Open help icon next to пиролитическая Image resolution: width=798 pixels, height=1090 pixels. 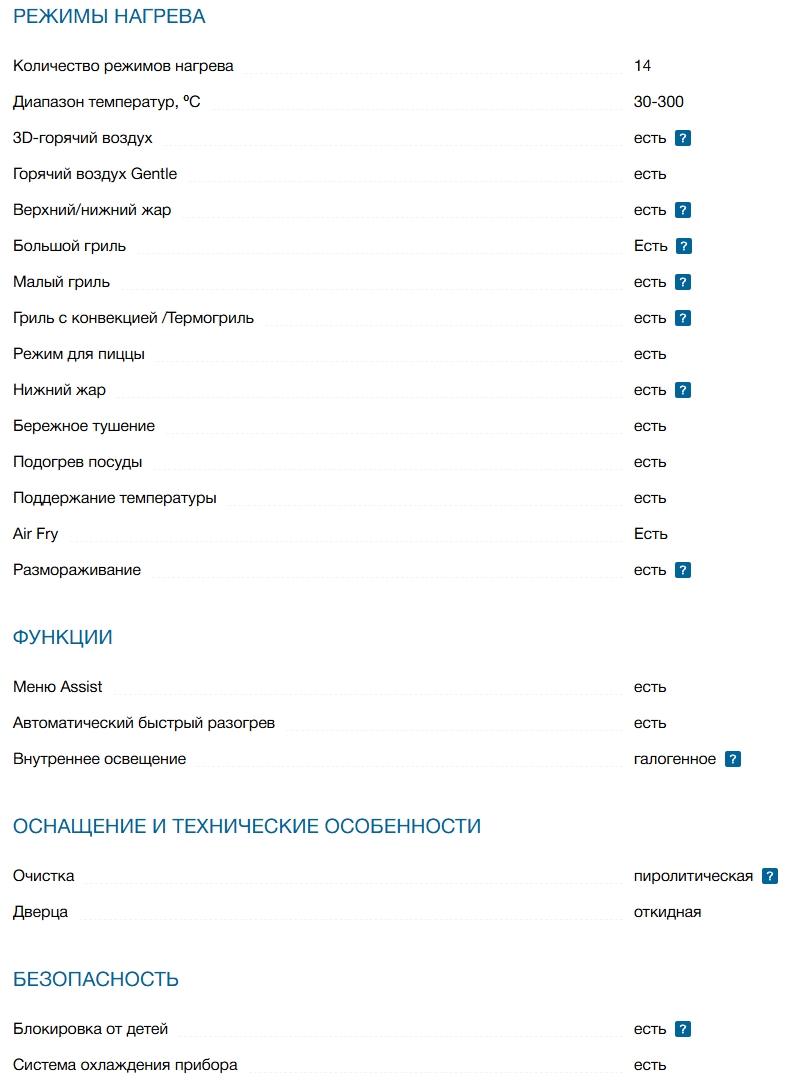770,876
